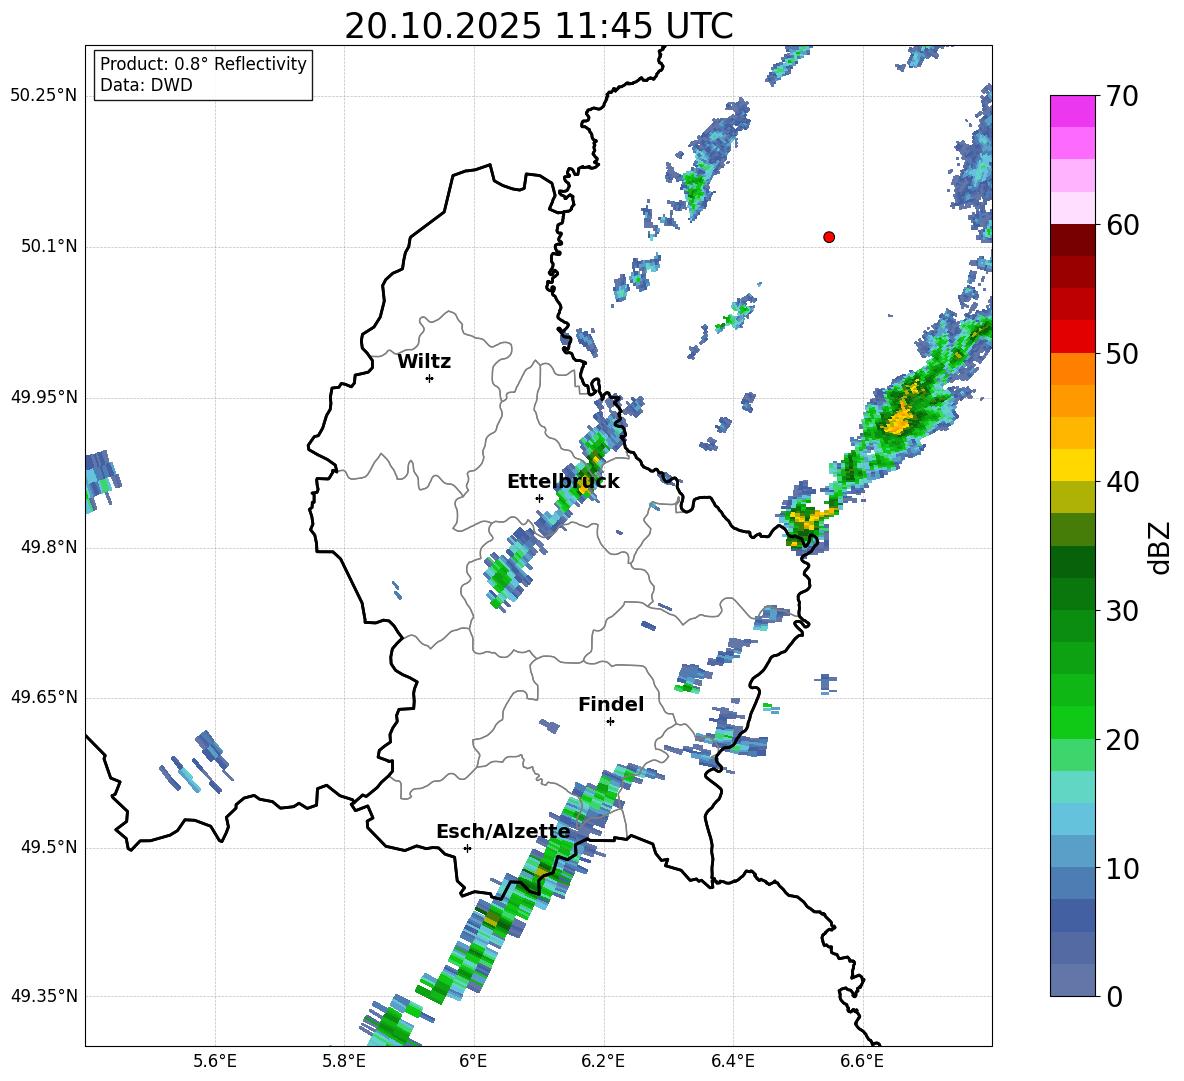Click the red dot radar site marker
Viewport: 1184px width, 1081px height.
pos(829,237)
